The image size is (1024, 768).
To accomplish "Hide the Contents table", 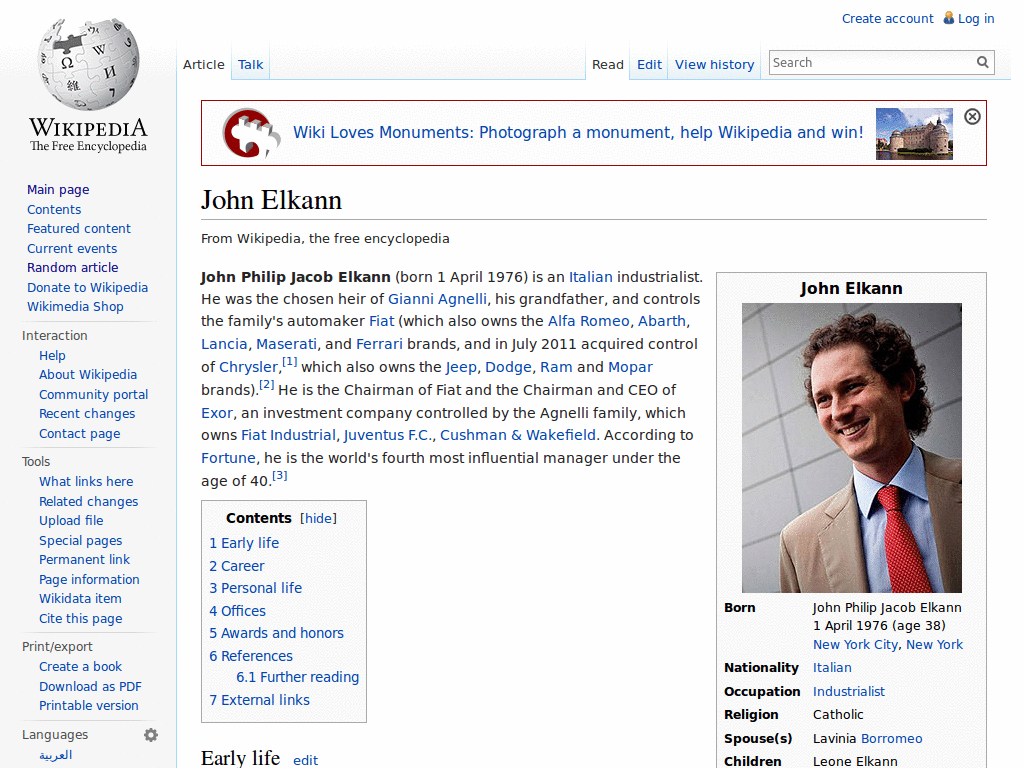I will [x=319, y=518].
